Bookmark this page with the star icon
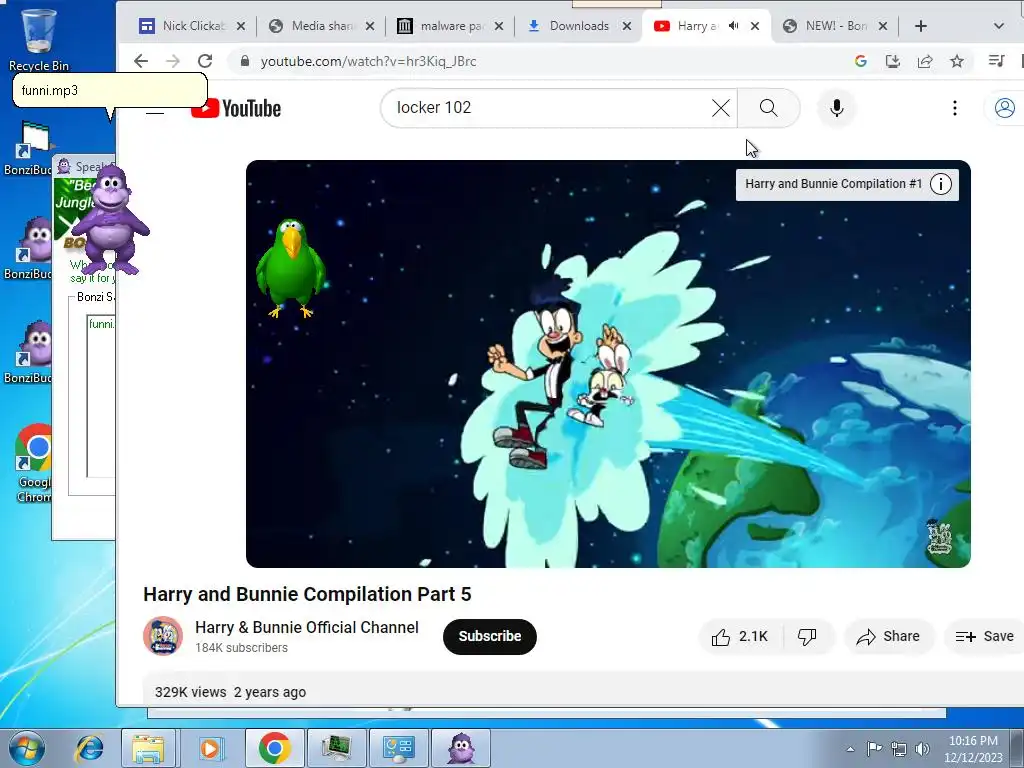This screenshot has height=768, width=1024. click(957, 61)
